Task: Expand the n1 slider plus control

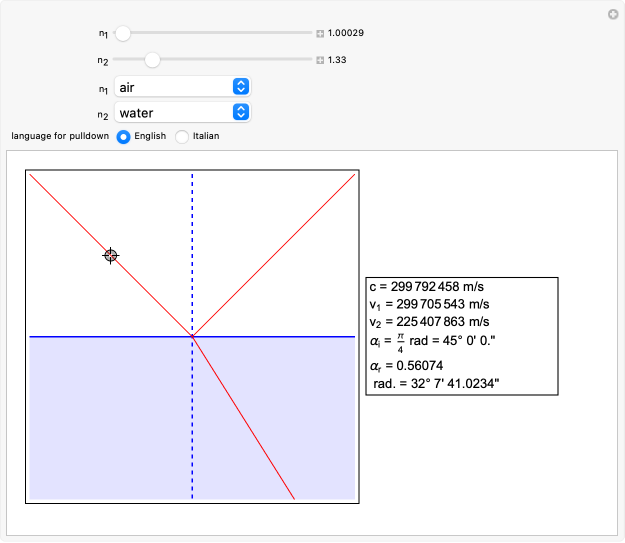Action: [320, 33]
